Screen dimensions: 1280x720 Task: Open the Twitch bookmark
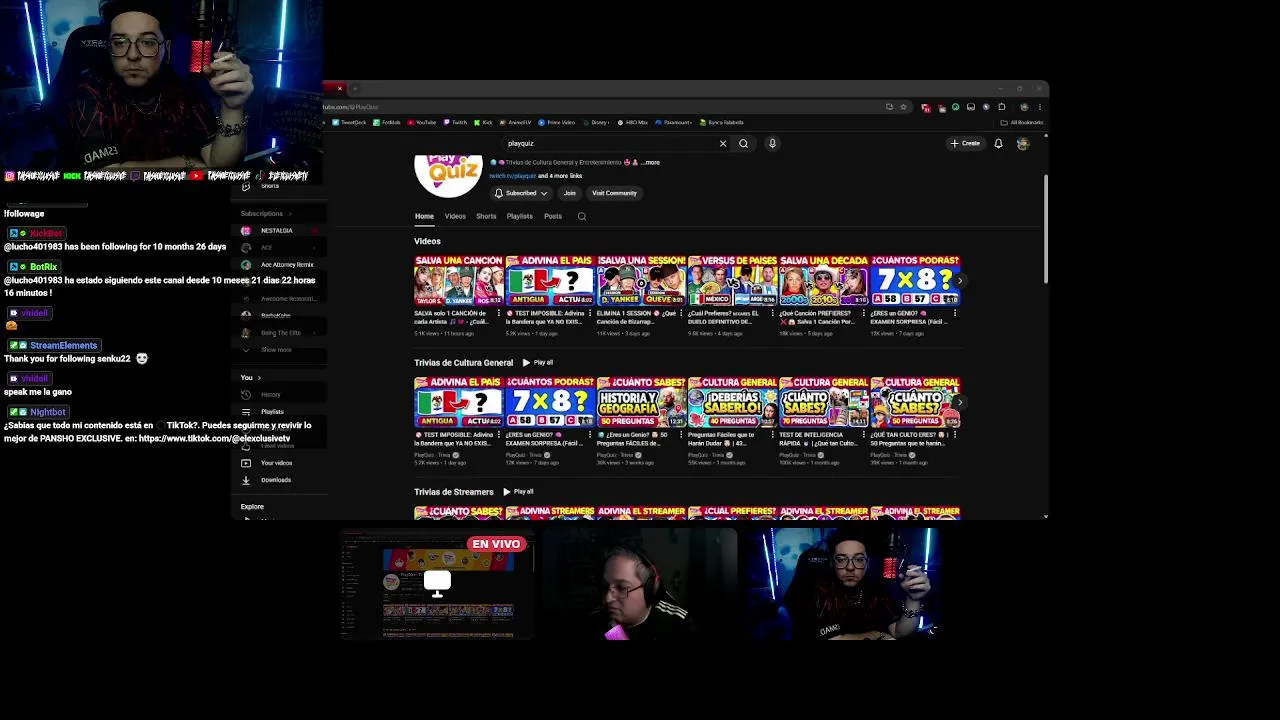click(455, 122)
